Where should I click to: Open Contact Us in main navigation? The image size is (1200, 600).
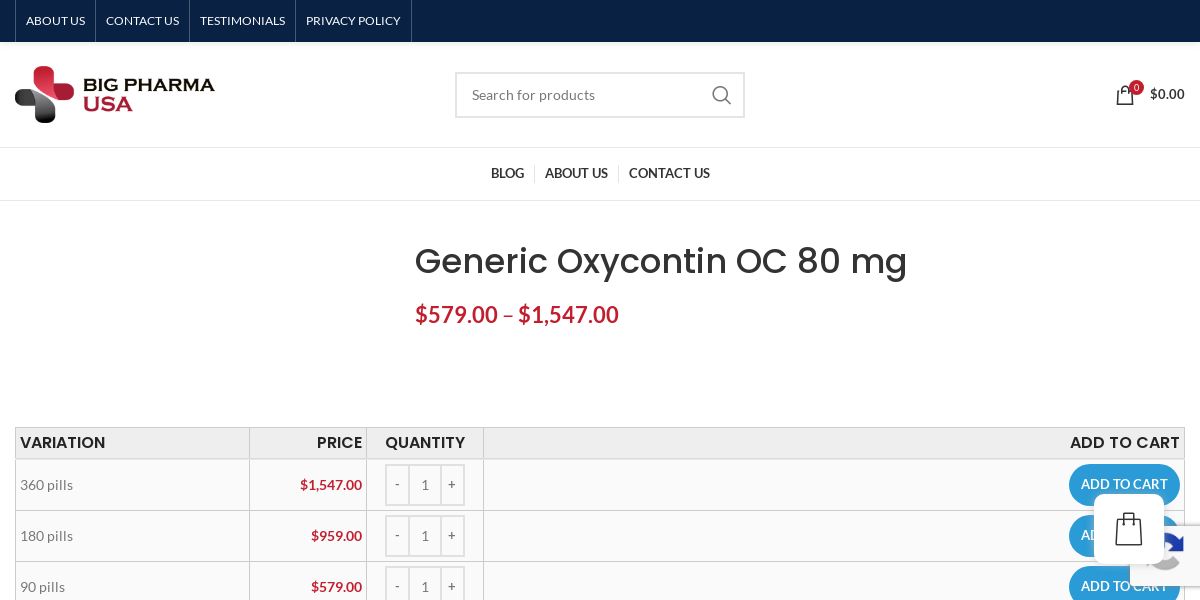pos(669,174)
